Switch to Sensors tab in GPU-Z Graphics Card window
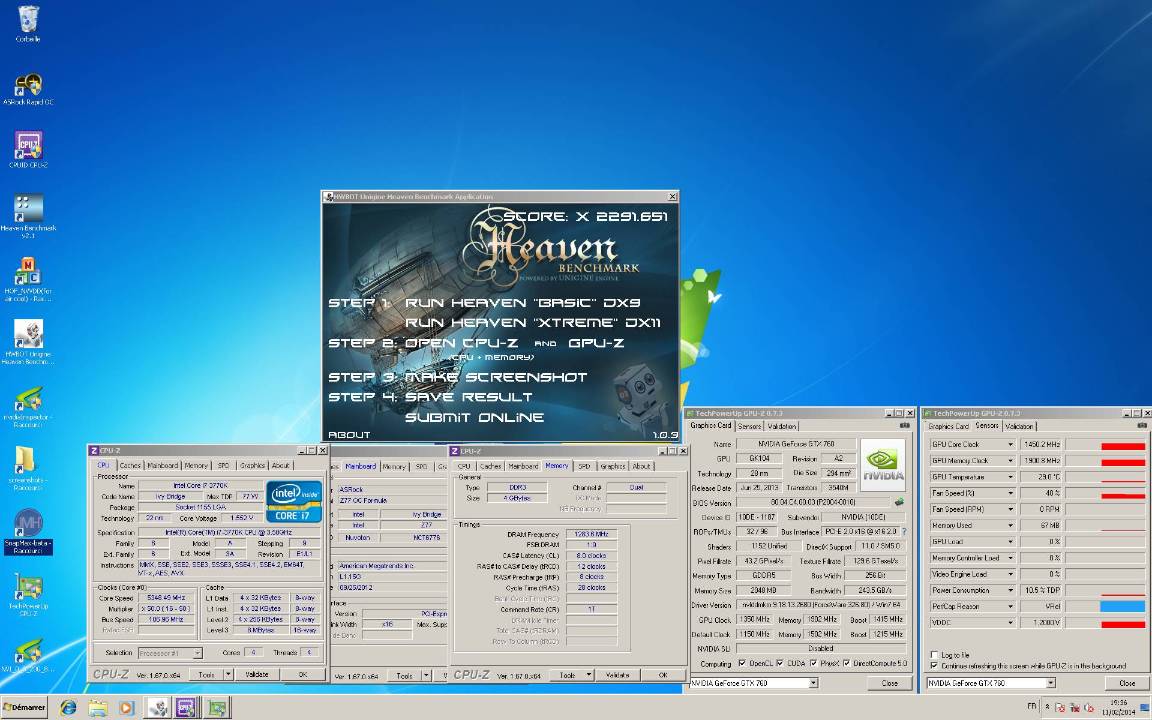The height and width of the screenshot is (720, 1152). (749, 426)
